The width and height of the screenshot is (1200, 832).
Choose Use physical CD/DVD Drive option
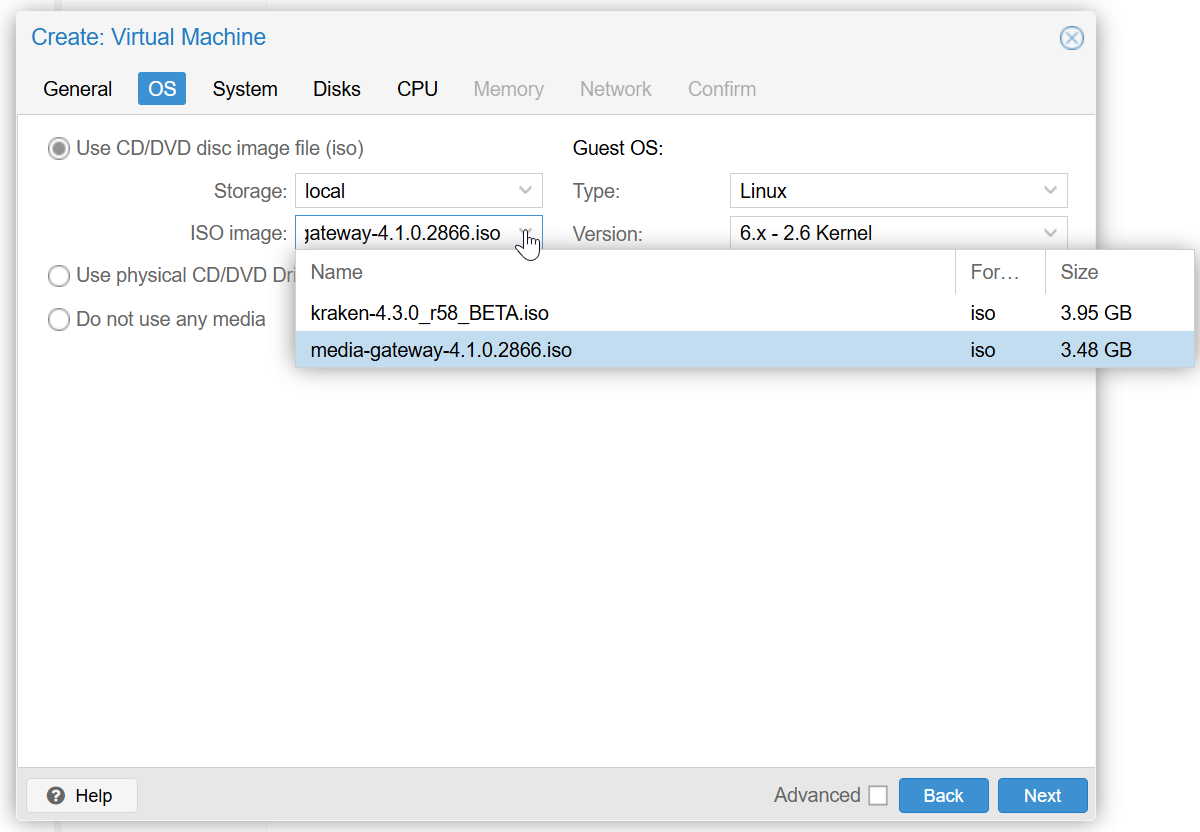pos(59,276)
